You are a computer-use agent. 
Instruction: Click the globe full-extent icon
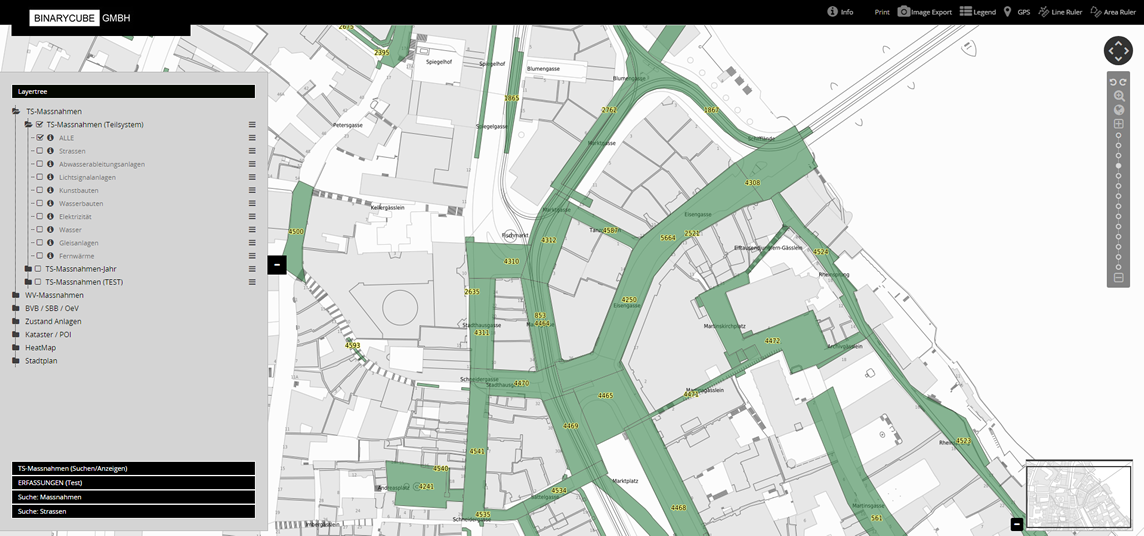(x=1119, y=110)
